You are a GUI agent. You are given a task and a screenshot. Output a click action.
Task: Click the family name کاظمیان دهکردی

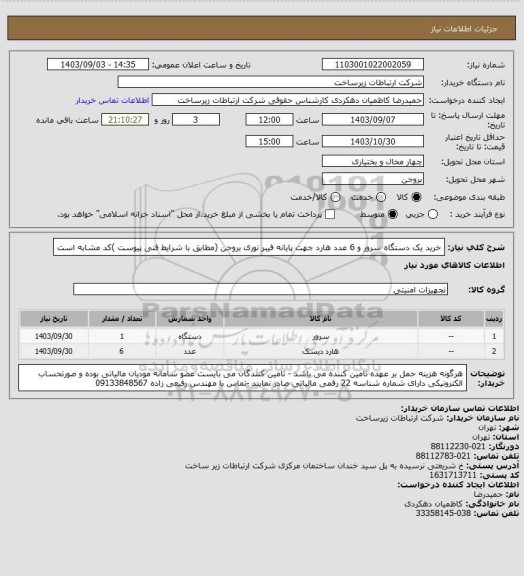(x=433, y=504)
